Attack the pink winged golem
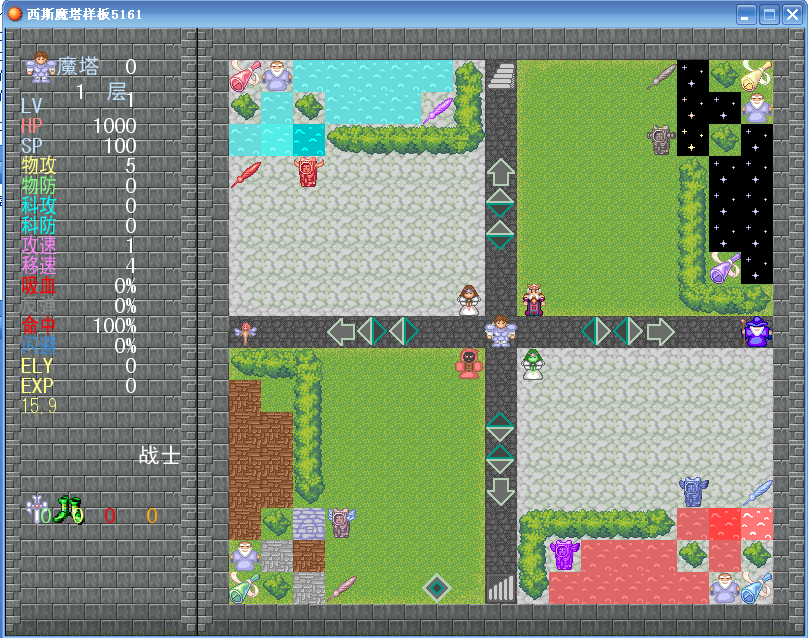This screenshot has height=638, width=810. [341, 523]
